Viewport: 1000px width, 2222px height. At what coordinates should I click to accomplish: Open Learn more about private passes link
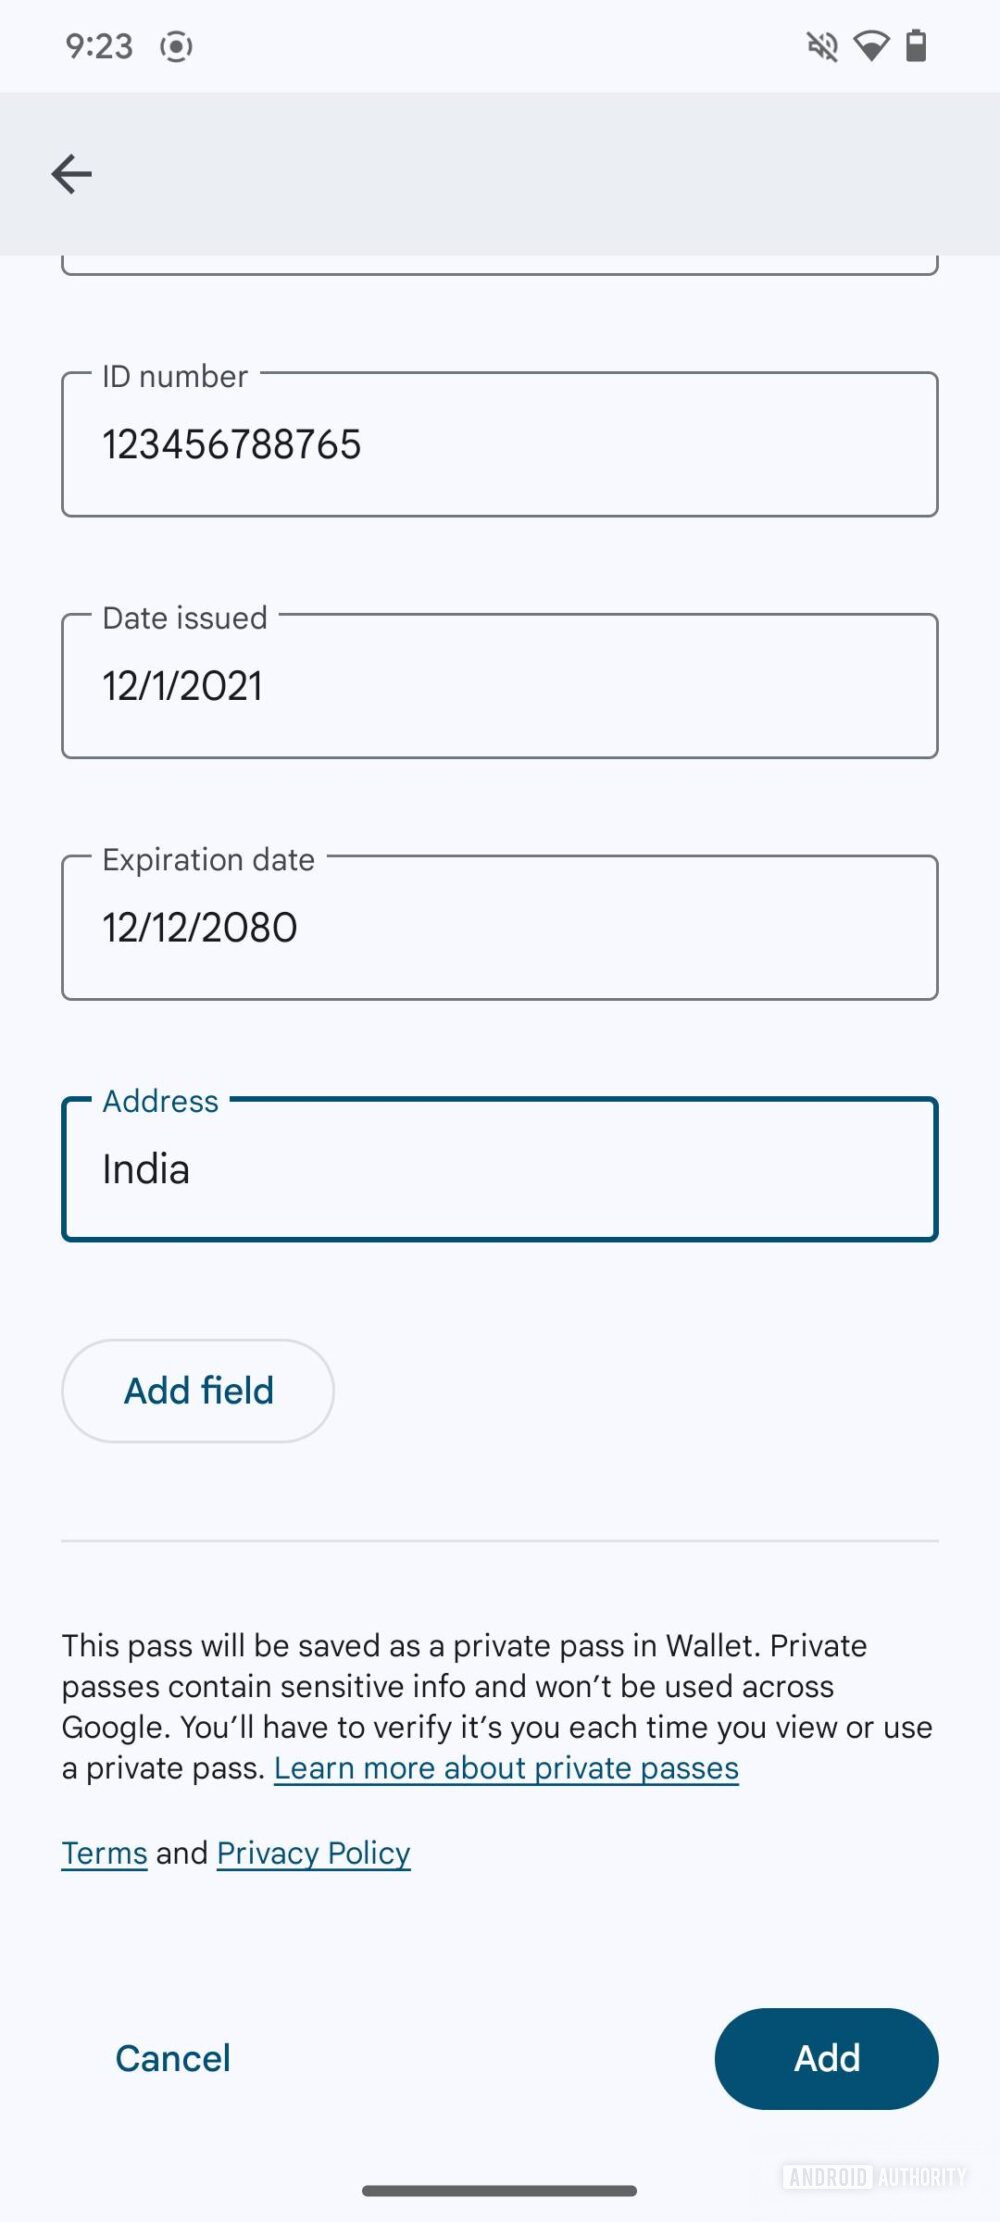(506, 1768)
